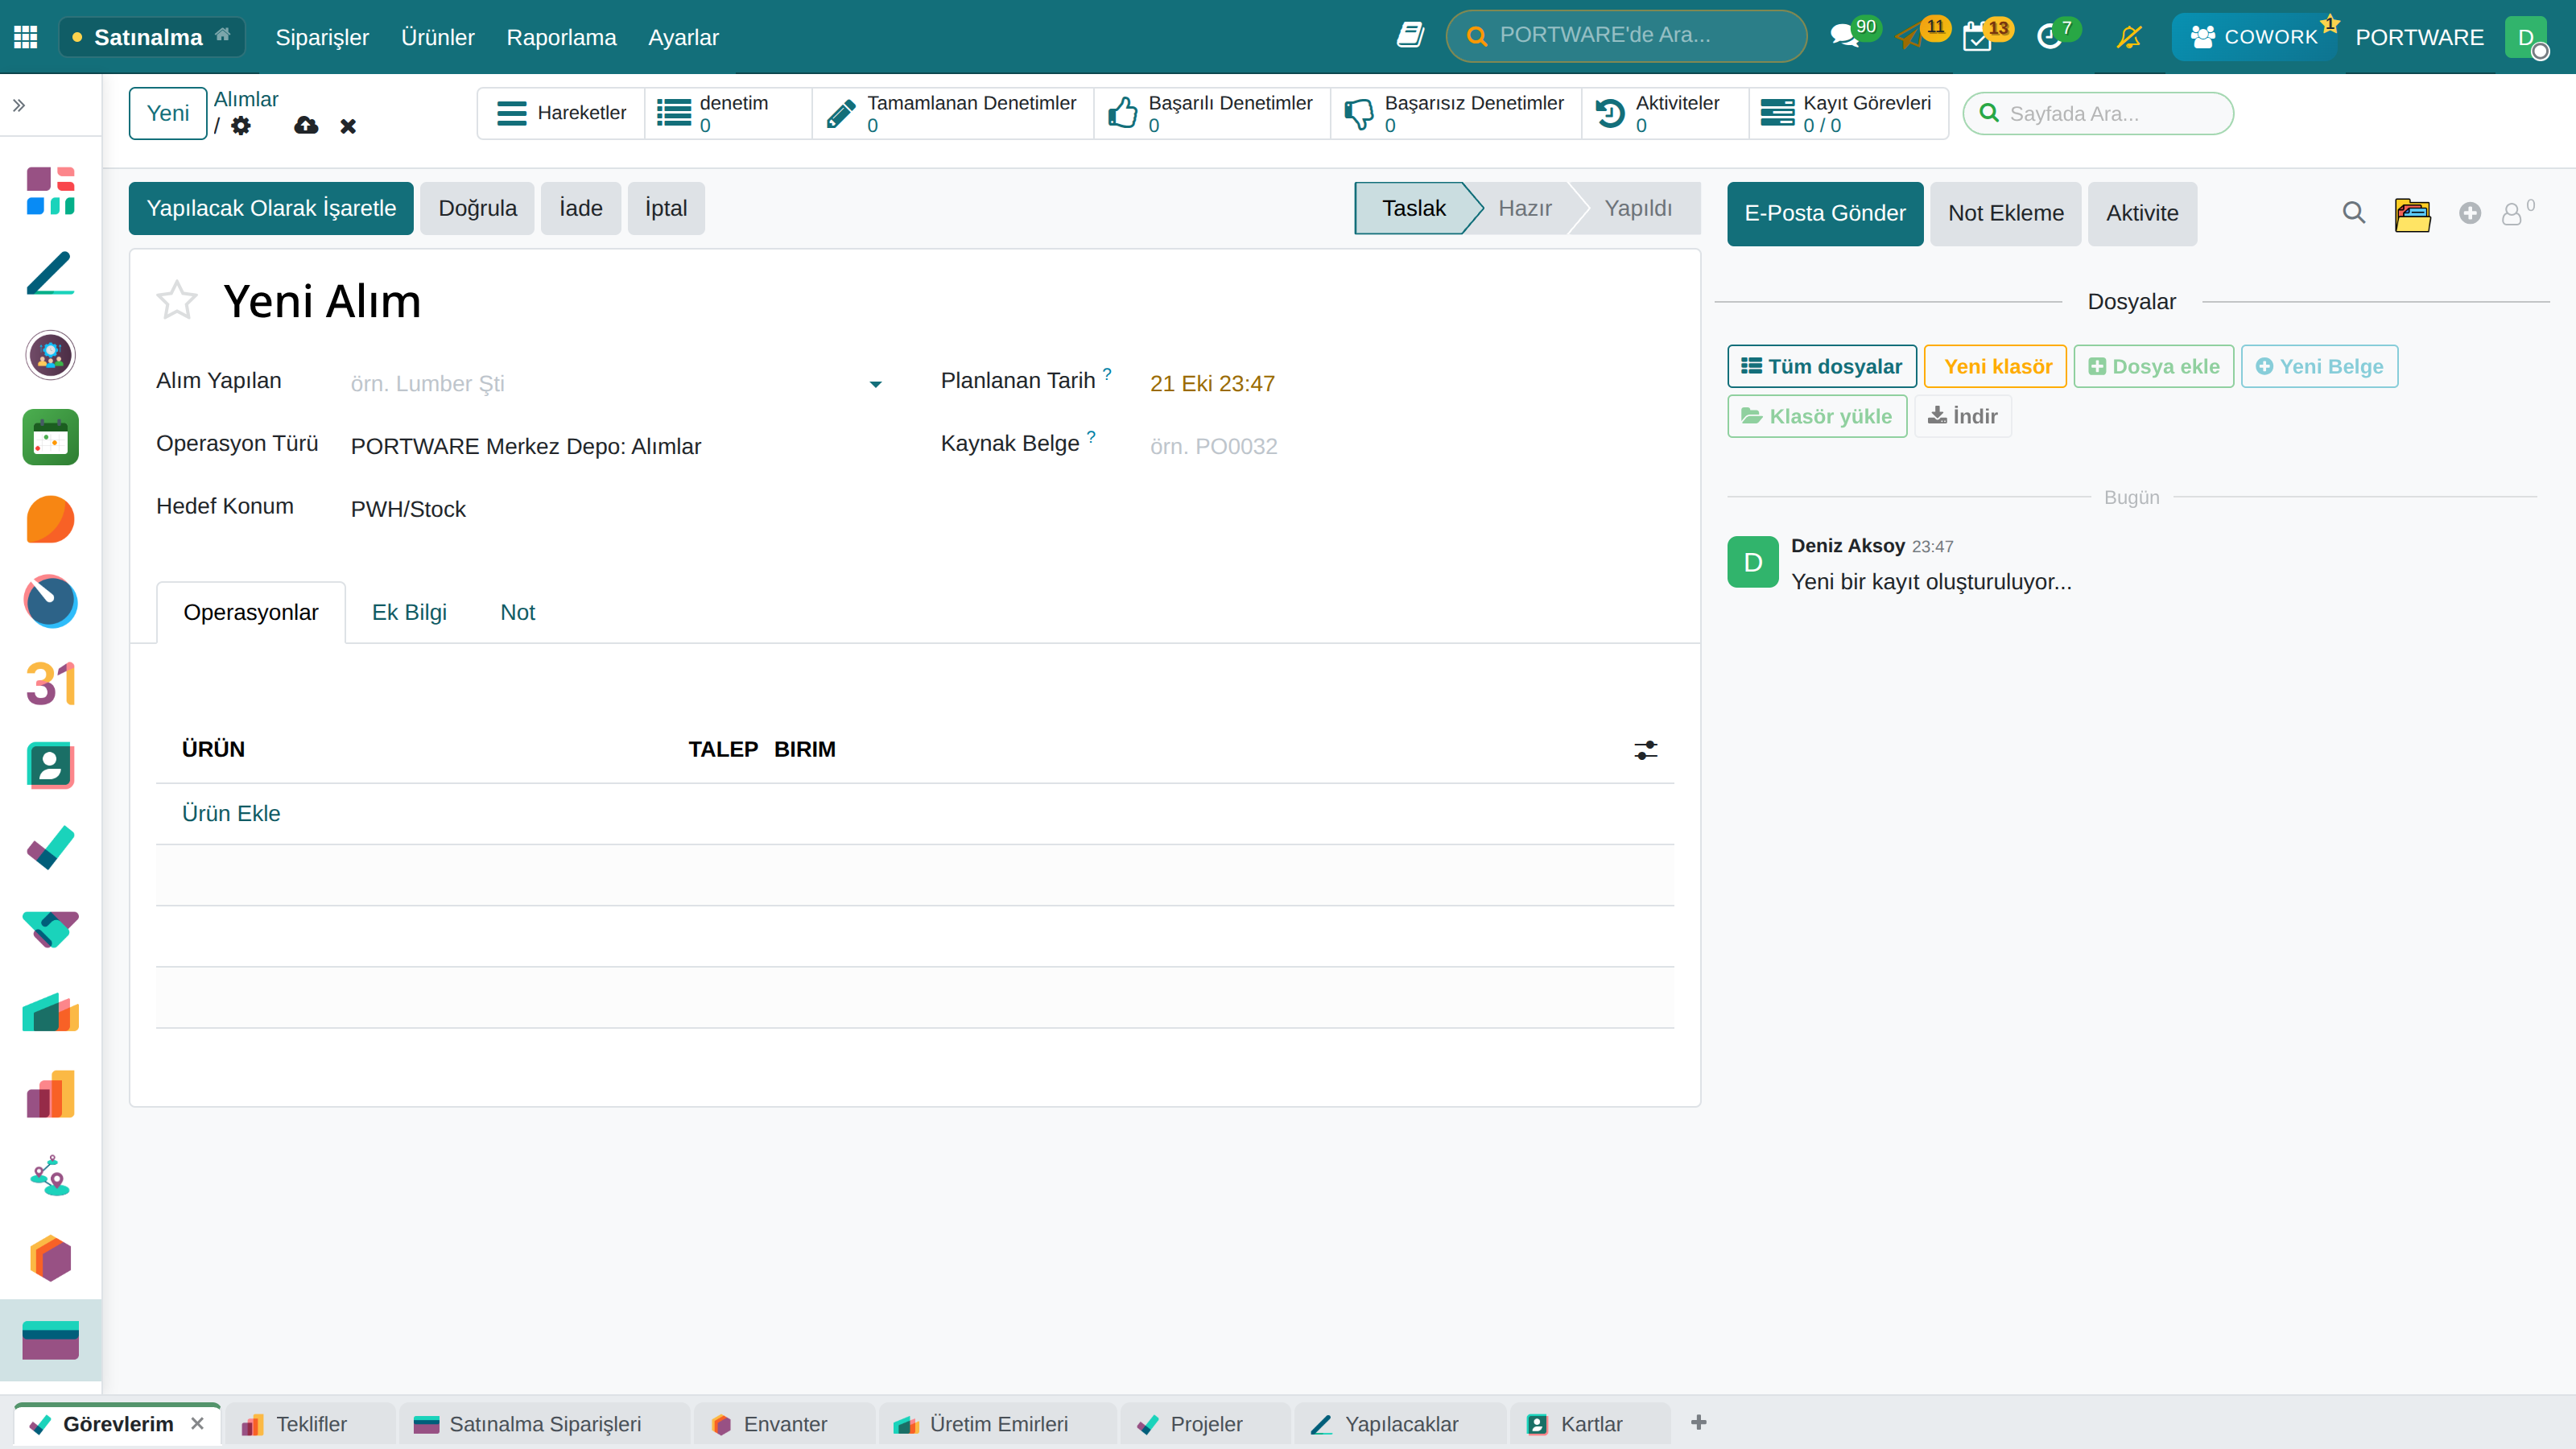Close the Görevlerim bottom tab

point(197,1423)
